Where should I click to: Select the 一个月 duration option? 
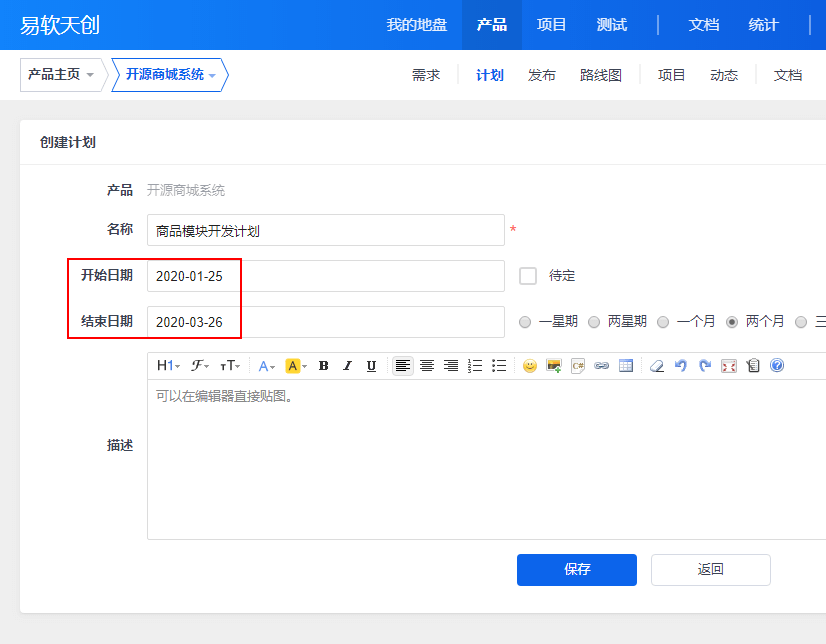(663, 322)
